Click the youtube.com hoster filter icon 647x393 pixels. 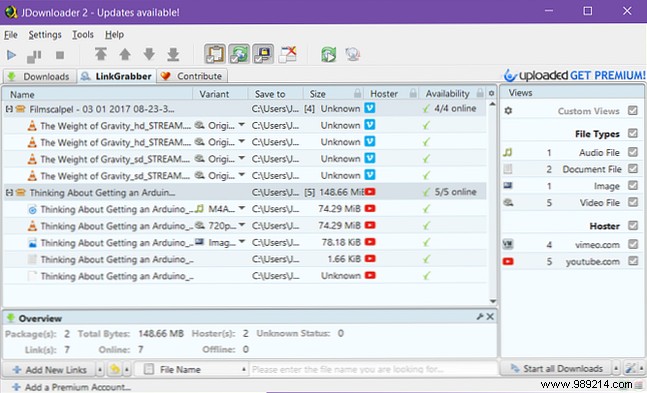[x=508, y=261]
